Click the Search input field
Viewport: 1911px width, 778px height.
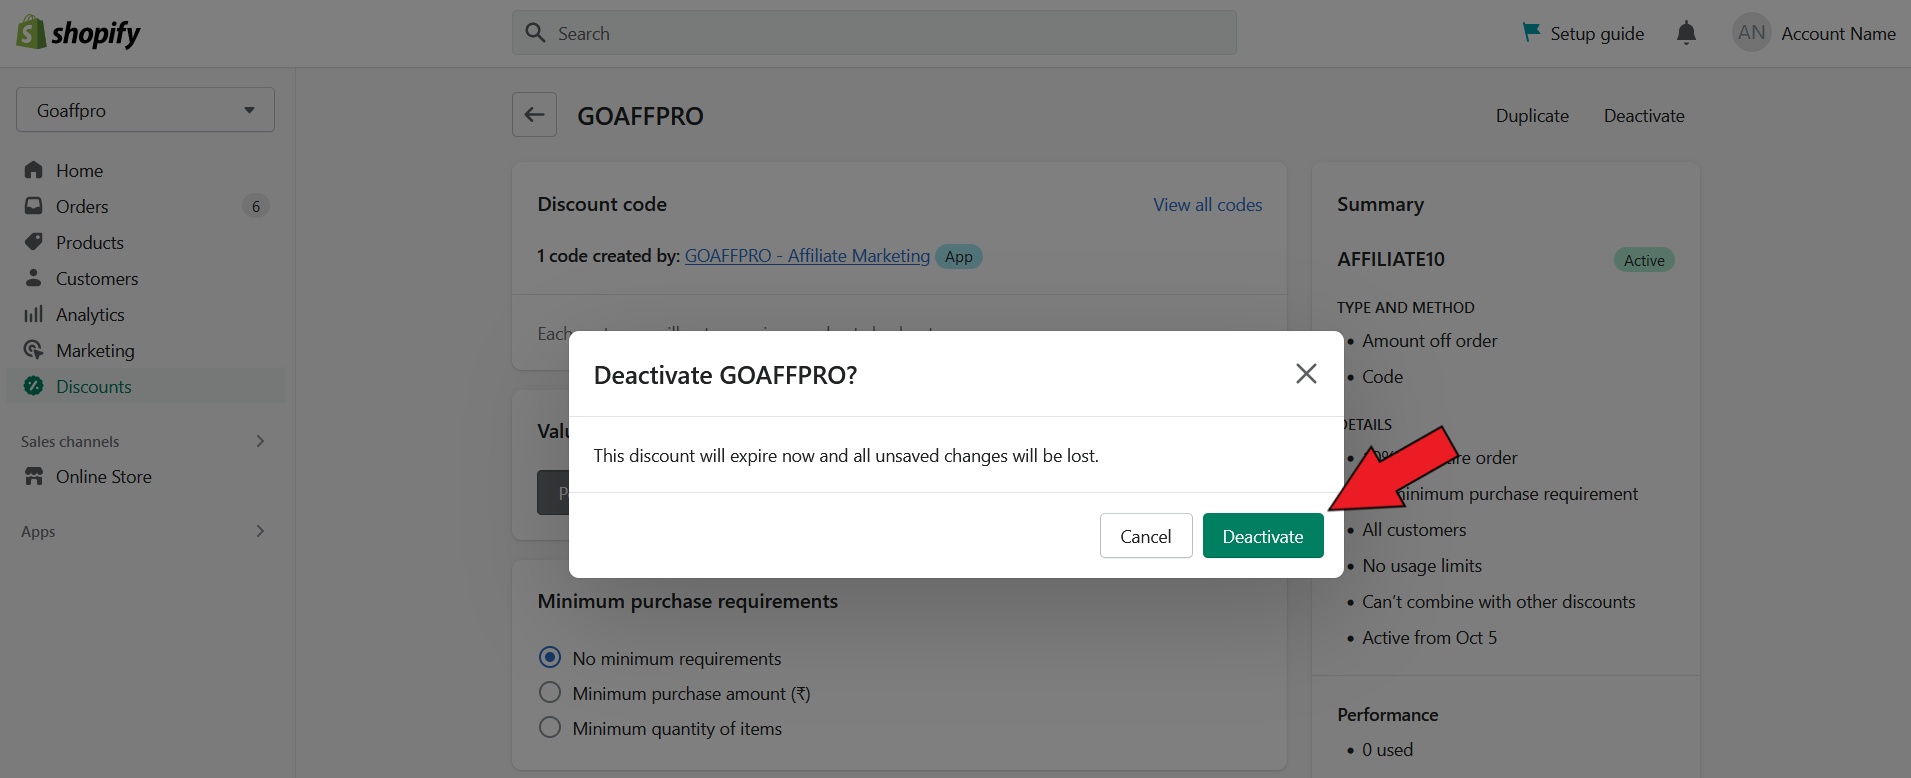pos(874,33)
